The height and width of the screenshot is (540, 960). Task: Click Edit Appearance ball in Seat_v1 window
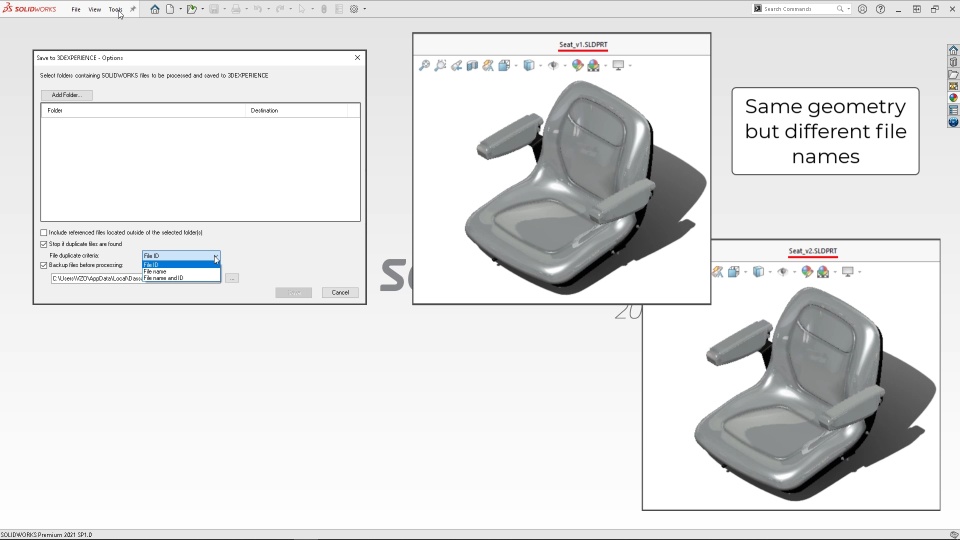point(577,65)
